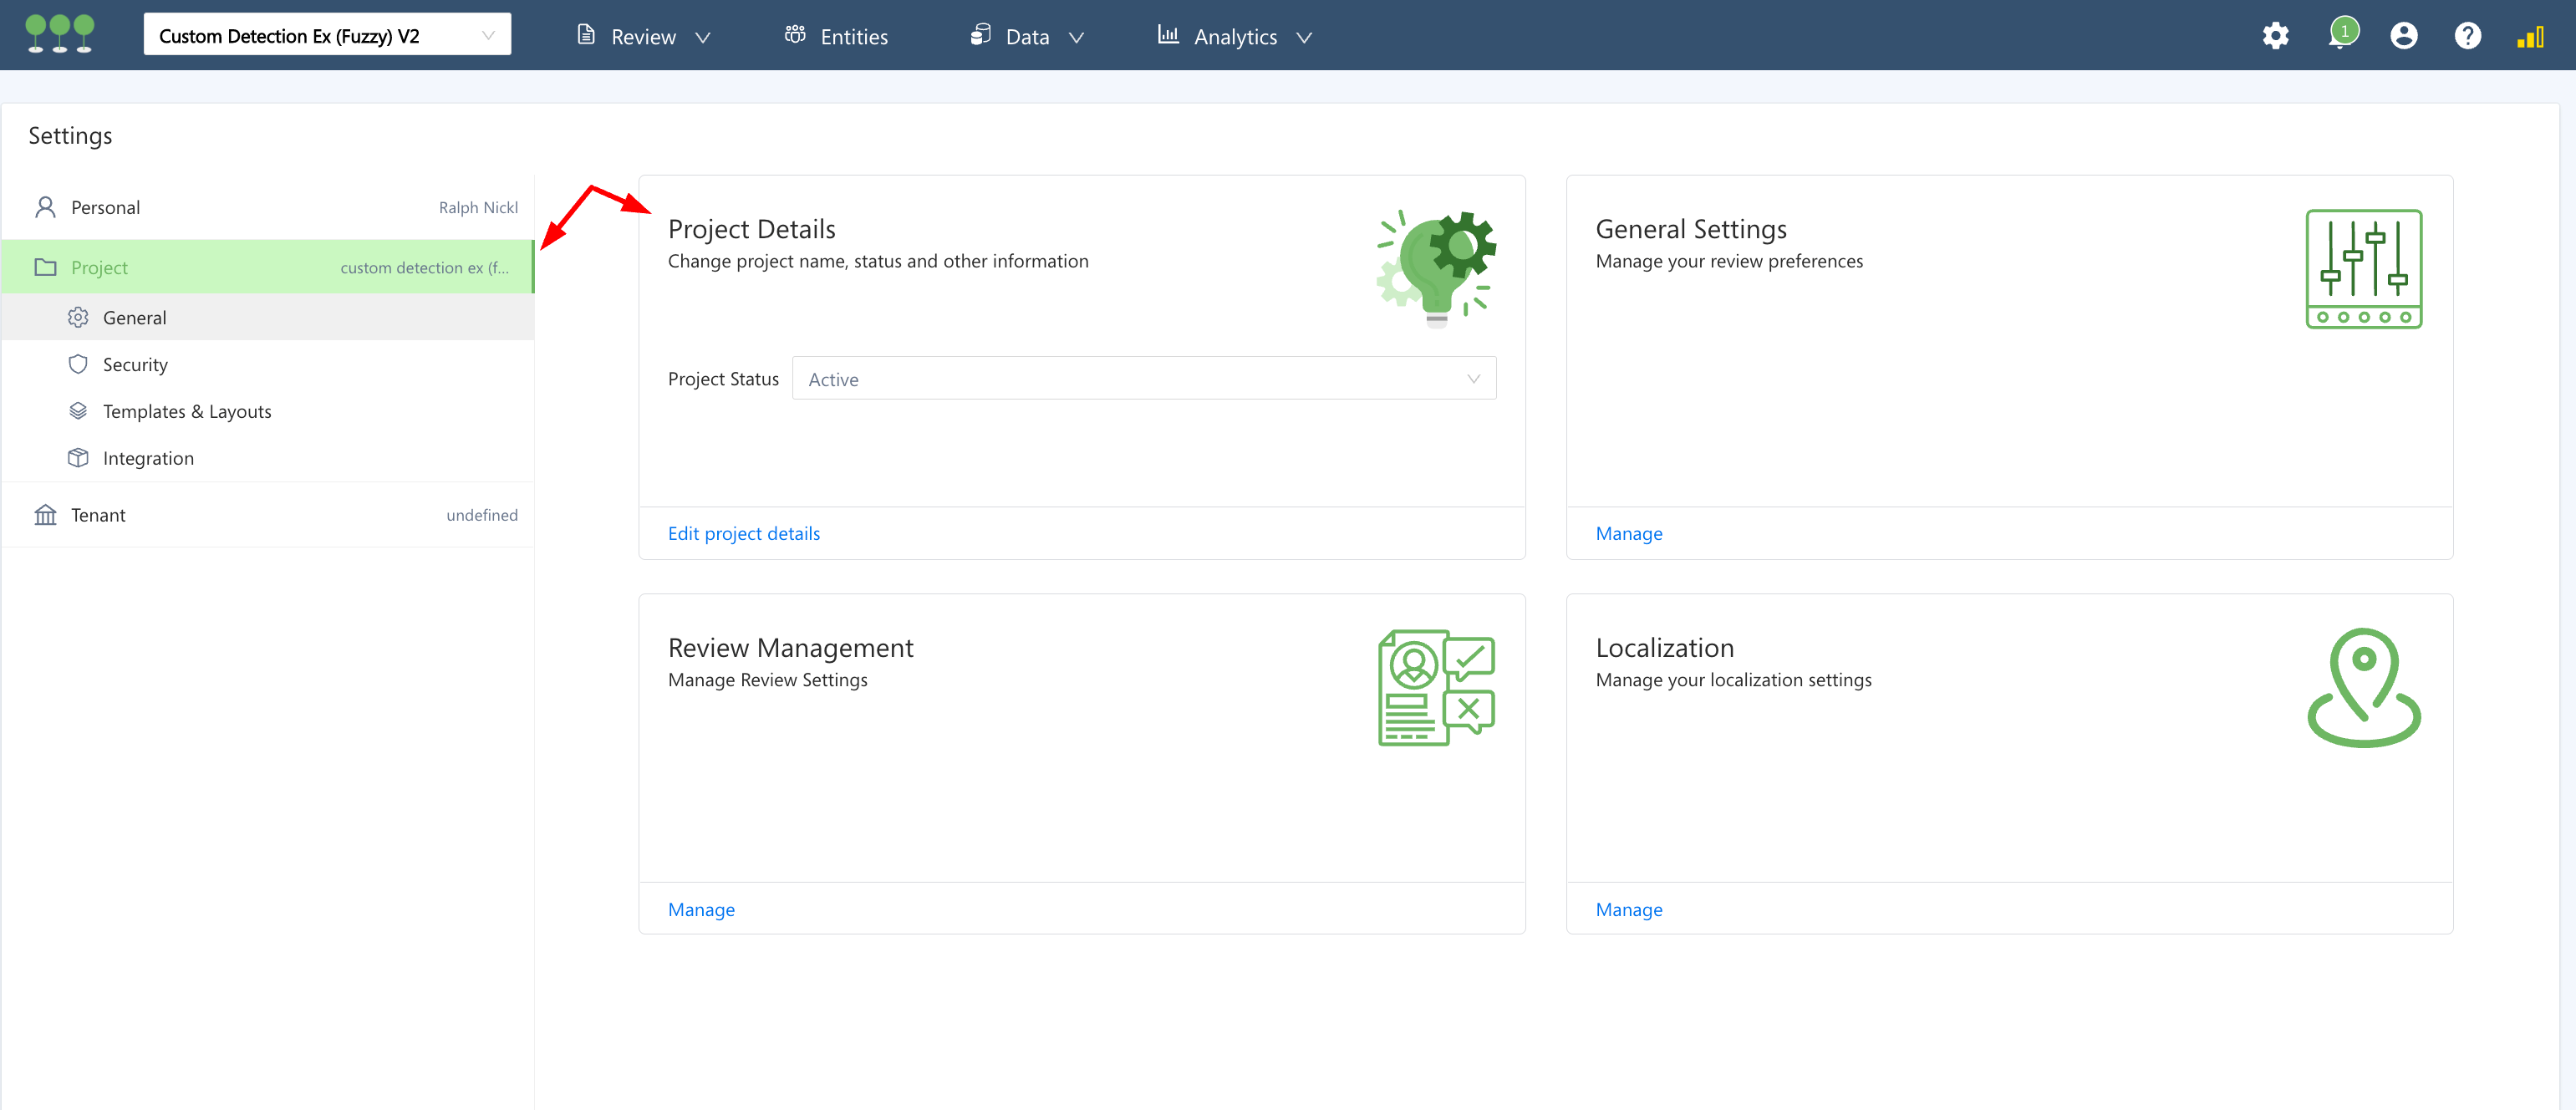Click the Review Management document illustration

pos(1436,688)
